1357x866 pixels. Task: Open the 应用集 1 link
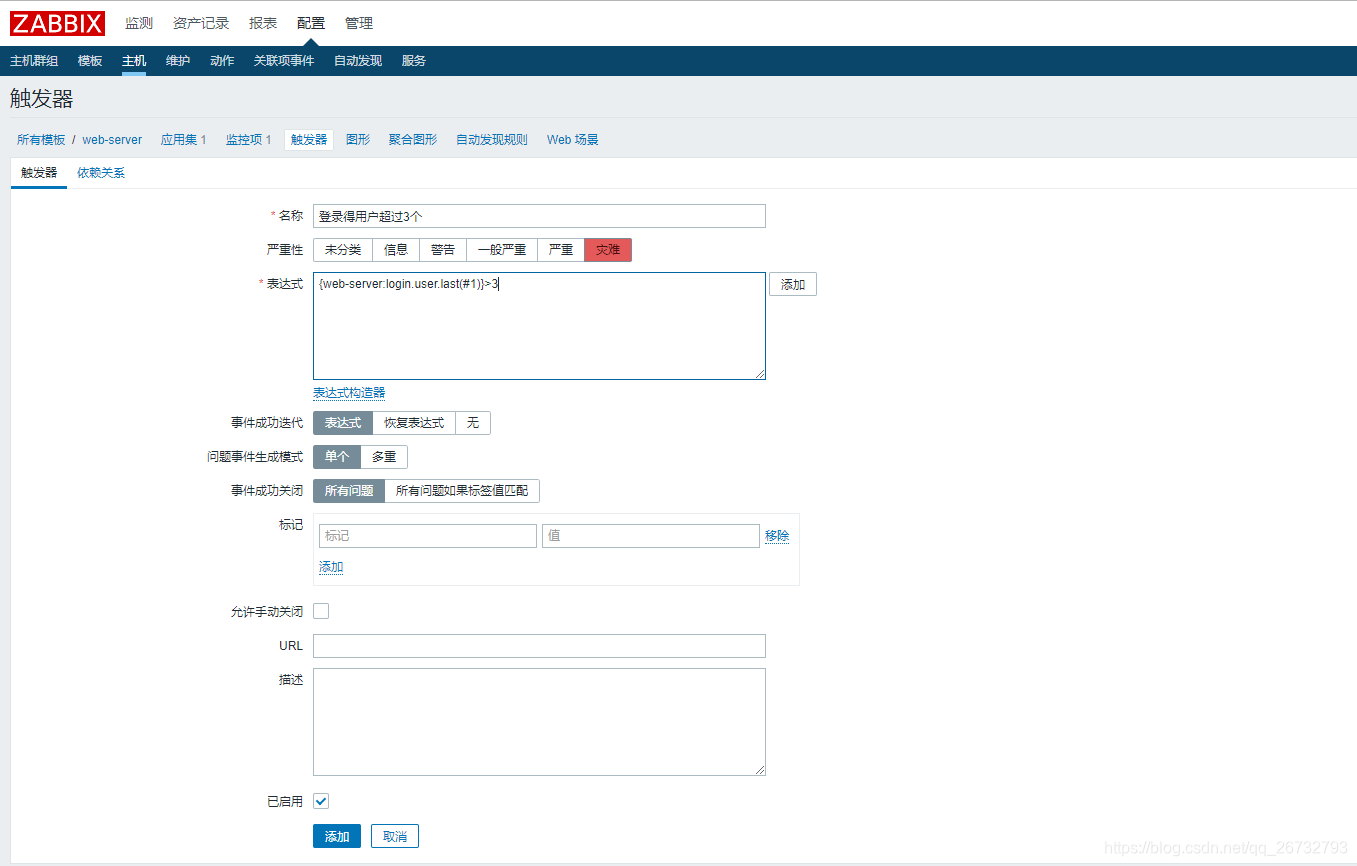(184, 140)
